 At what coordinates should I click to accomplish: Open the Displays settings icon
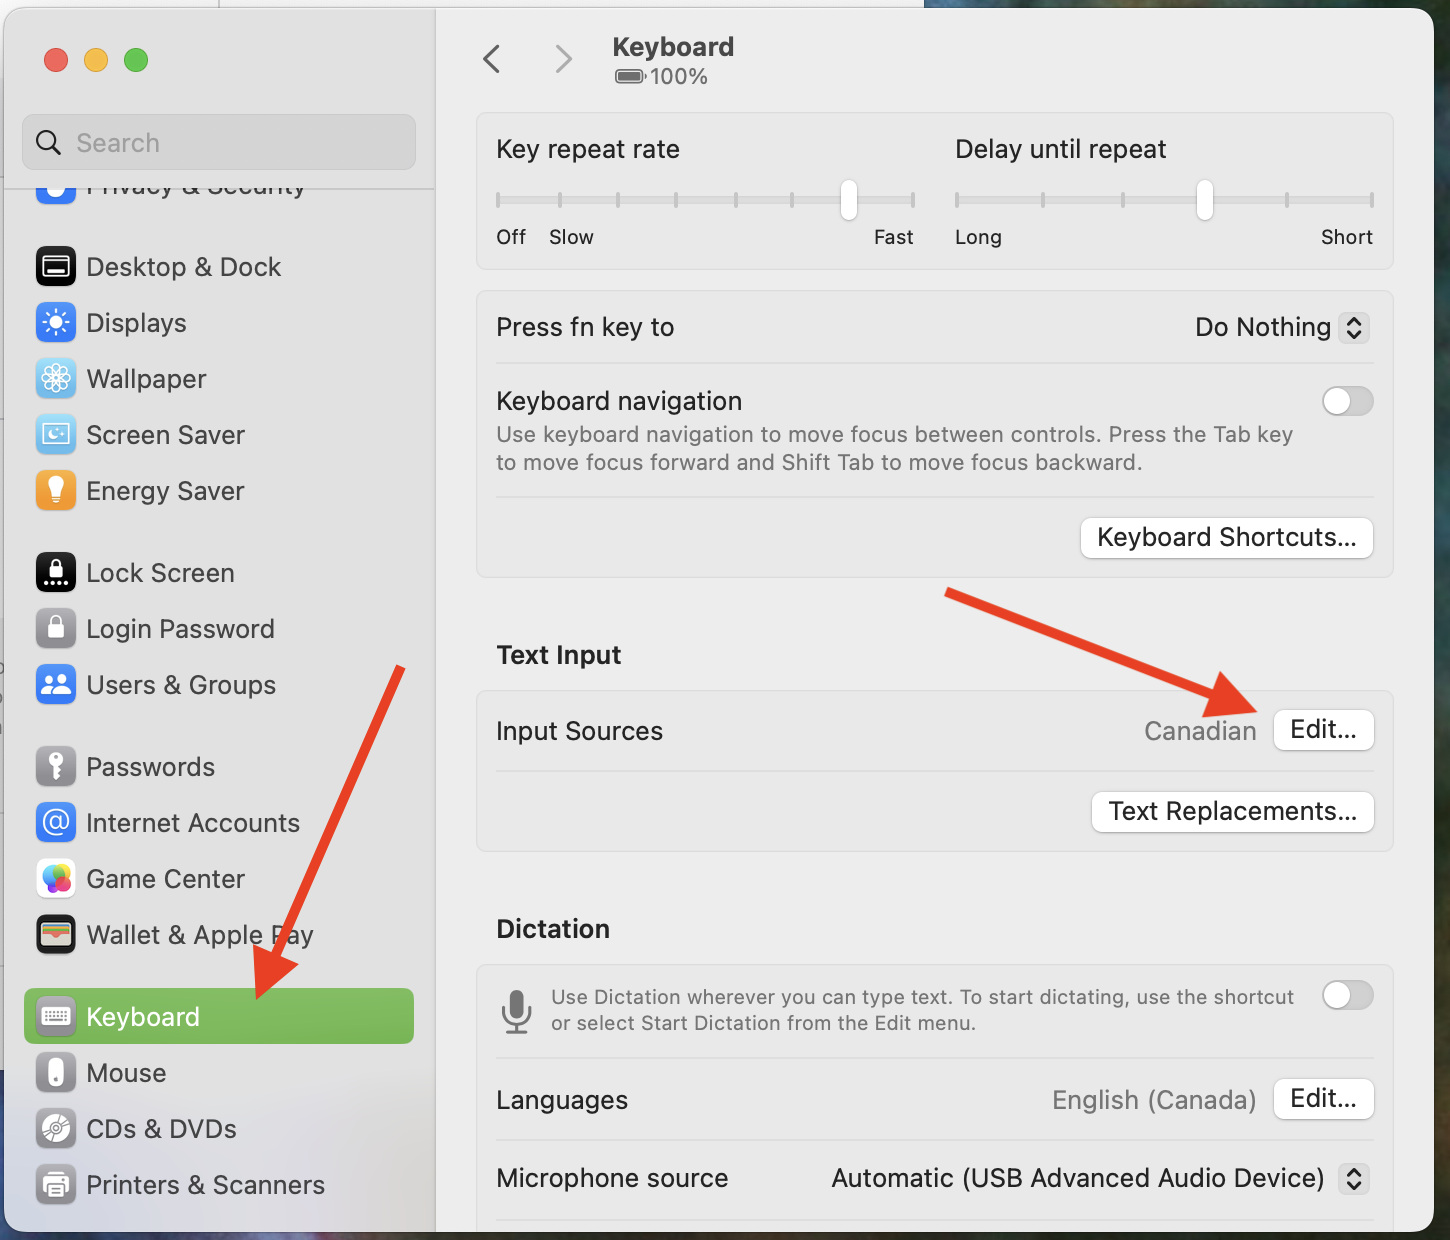(x=56, y=322)
